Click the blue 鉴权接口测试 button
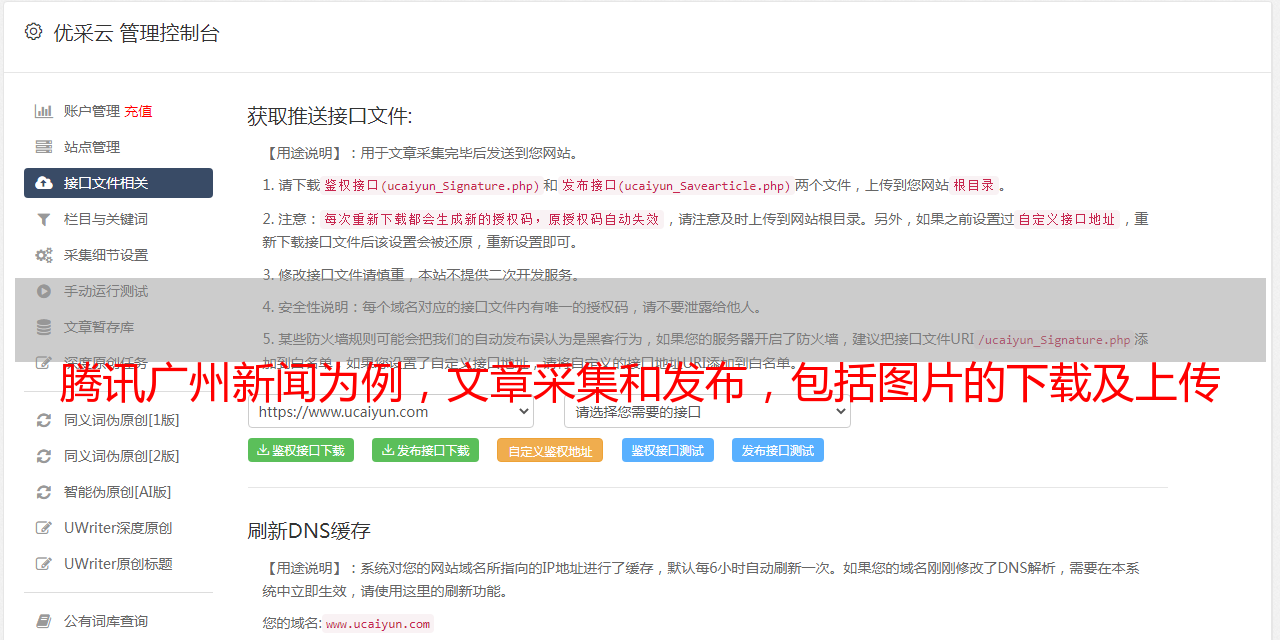Image resolution: width=1280 pixels, height=640 pixels. pos(668,450)
